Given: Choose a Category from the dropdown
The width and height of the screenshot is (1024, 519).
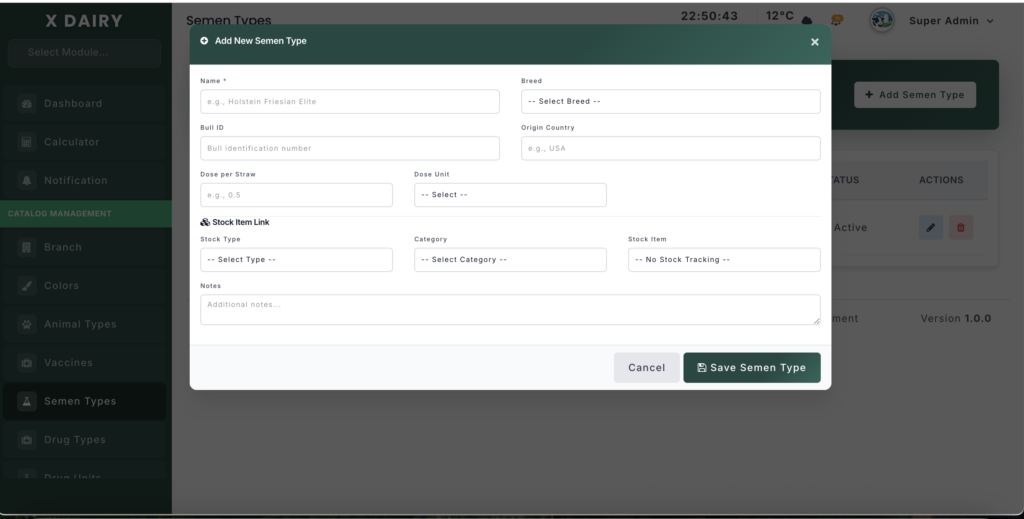Looking at the screenshot, I should pyautogui.click(x=510, y=260).
